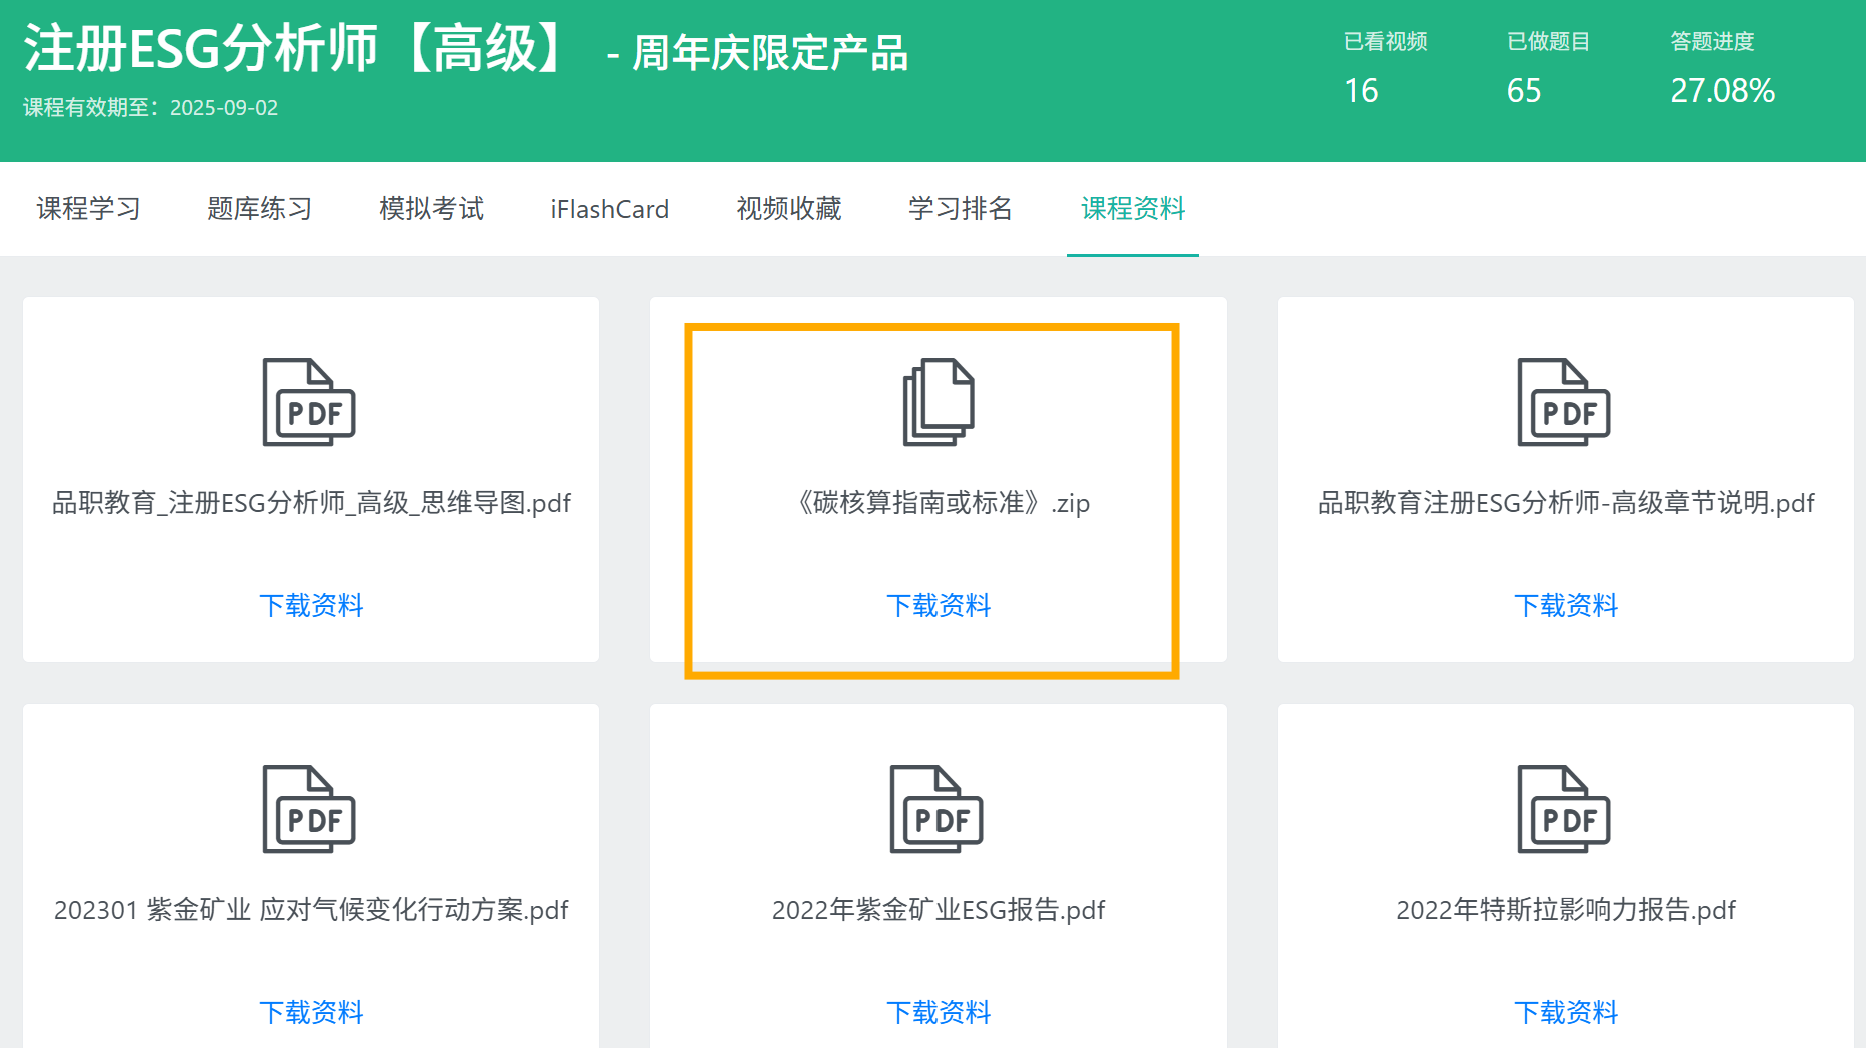Open the 课程学习 tab
Screen dimensions: 1866x1048
click(x=88, y=208)
